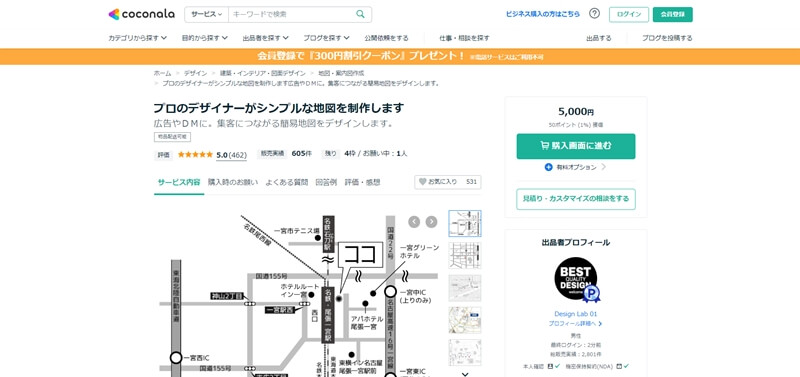Click ホーム breadcrumb link
The height and width of the screenshot is (377, 800).
coord(163,73)
